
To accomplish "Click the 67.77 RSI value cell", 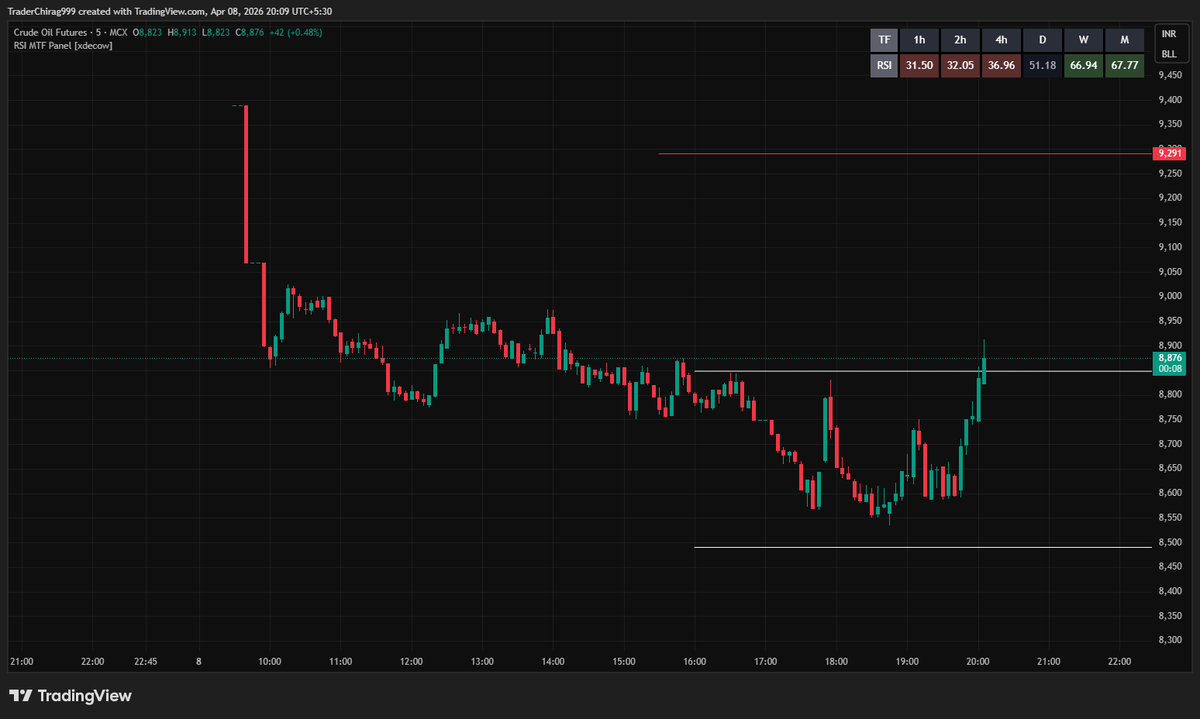I will pos(1124,66).
